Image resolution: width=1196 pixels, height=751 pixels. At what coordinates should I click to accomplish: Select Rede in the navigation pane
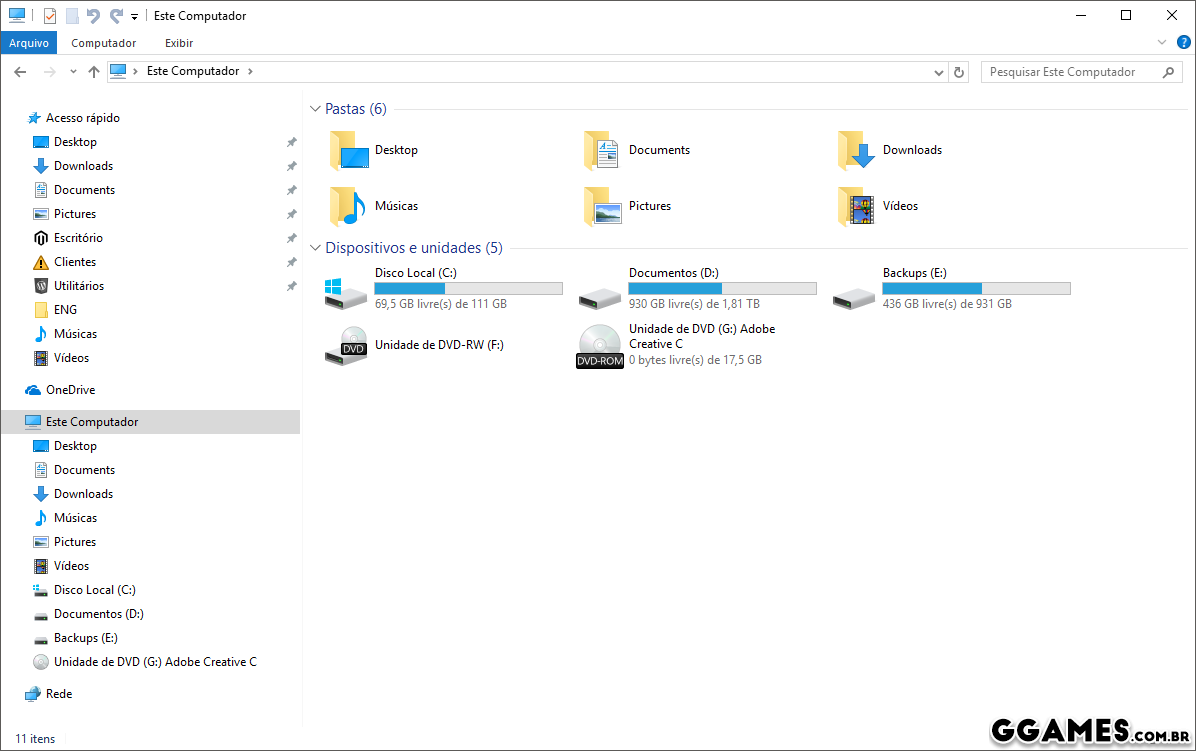(59, 694)
